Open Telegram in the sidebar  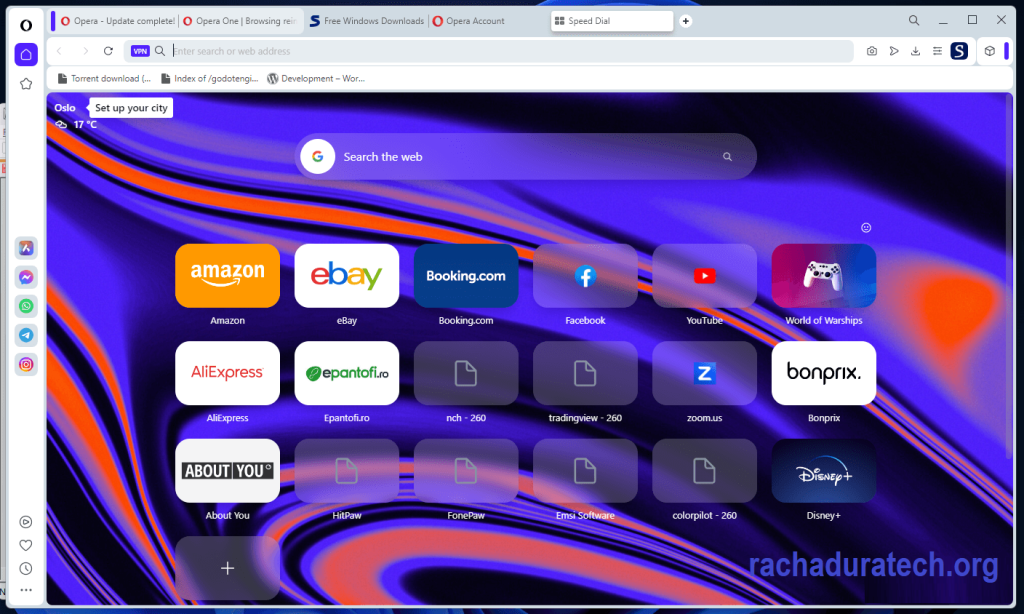pyautogui.click(x=26, y=335)
